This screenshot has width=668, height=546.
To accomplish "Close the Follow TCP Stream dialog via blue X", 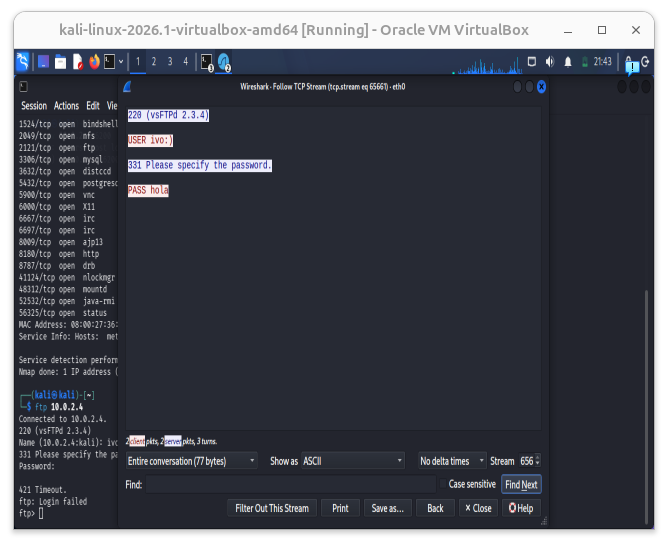I will click(x=541, y=87).
